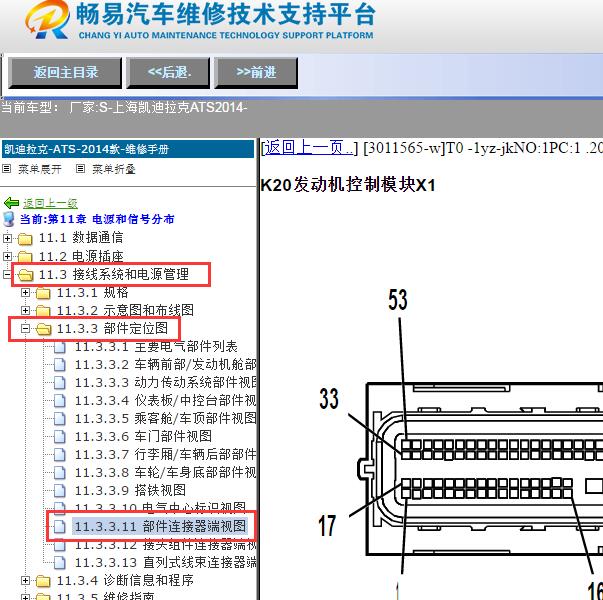Collapse the 11.3.3 部件定位图 node
The image size is (603, 600).
click(25, 328)
